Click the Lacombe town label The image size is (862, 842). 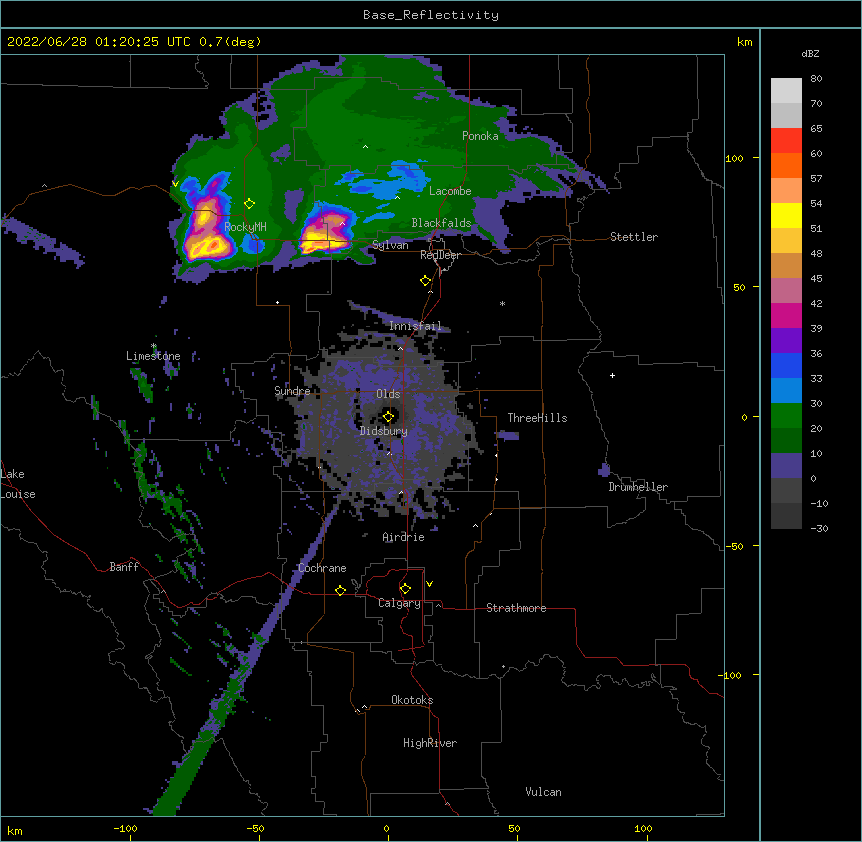click(450, 191)
